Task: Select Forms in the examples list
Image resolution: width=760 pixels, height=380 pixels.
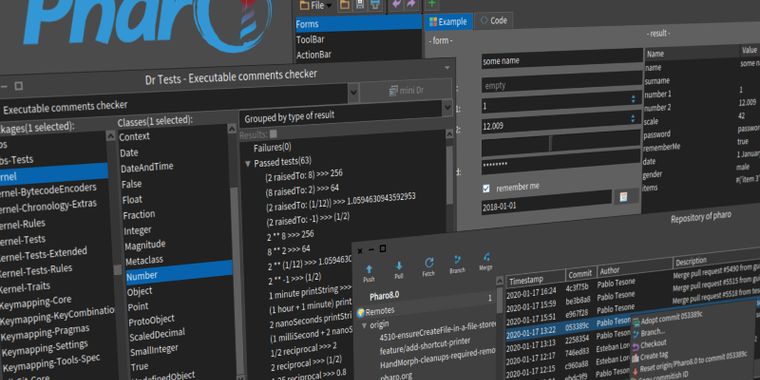Action: (x=359, y=23)
